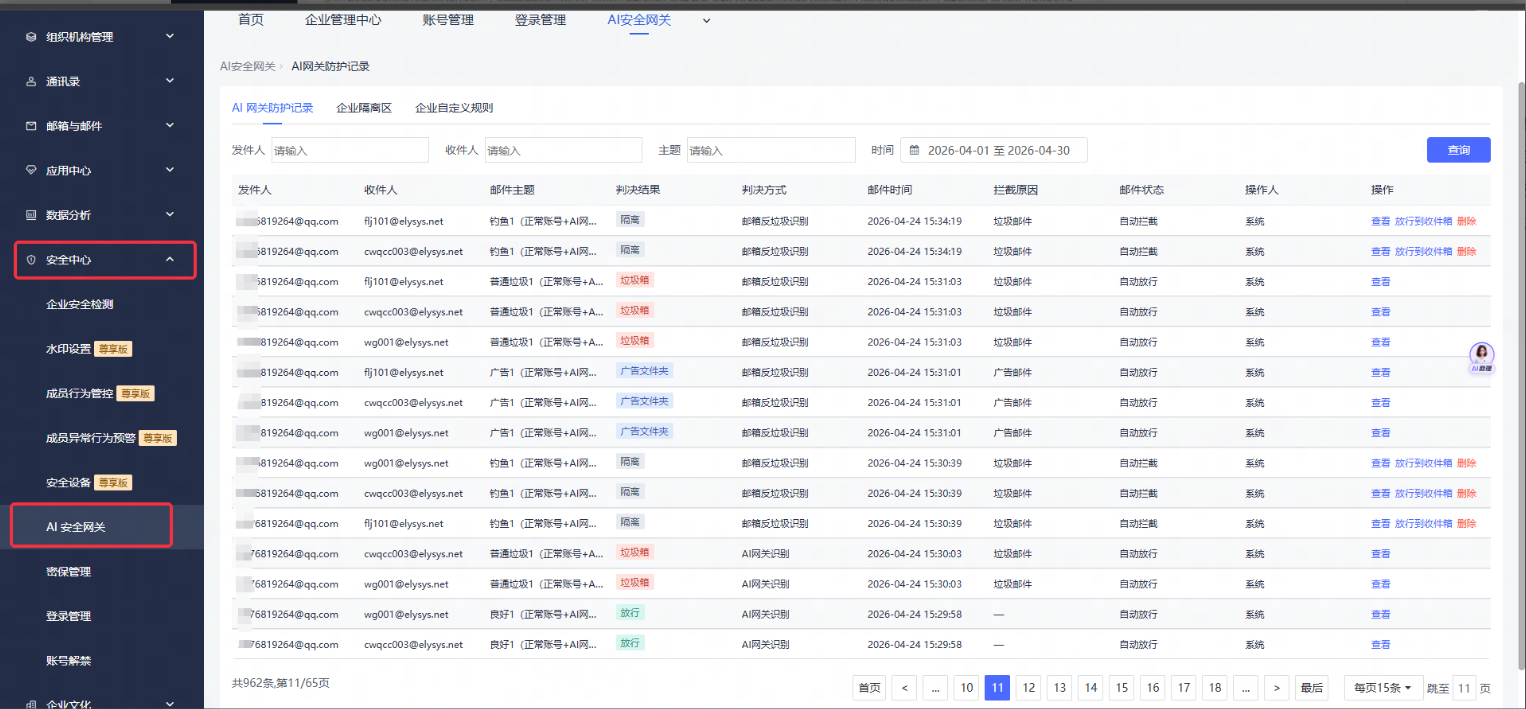This screenshot has width=1526, height=709.
Task: Switch to the 账号管理 top tab
Action: 448,20
